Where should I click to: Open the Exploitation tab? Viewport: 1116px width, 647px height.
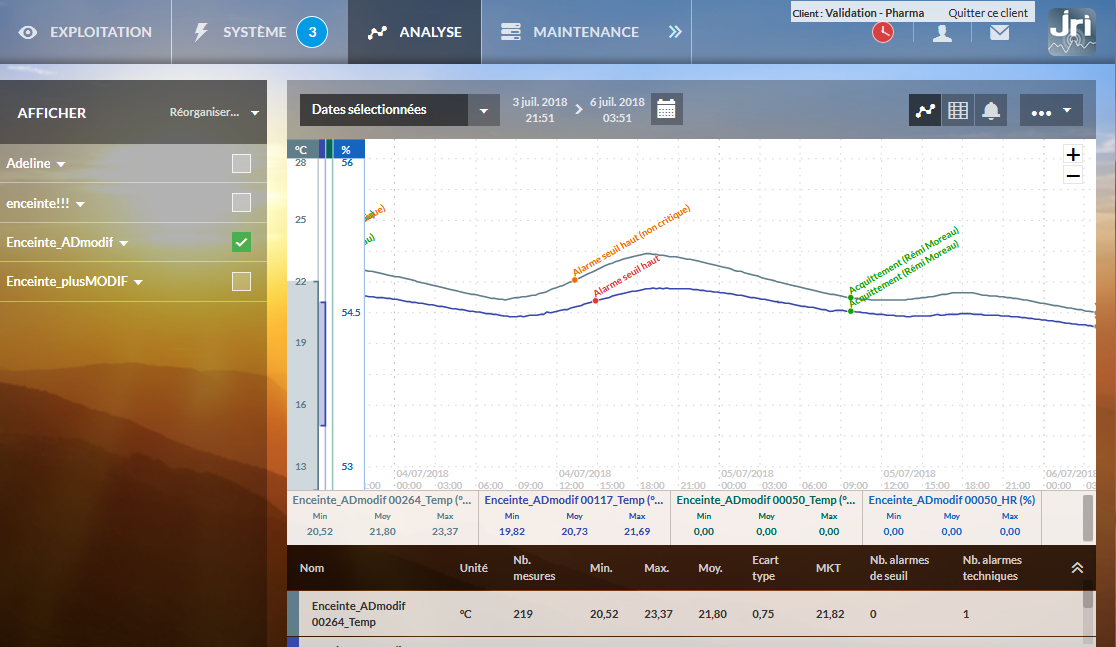[85, 32]
